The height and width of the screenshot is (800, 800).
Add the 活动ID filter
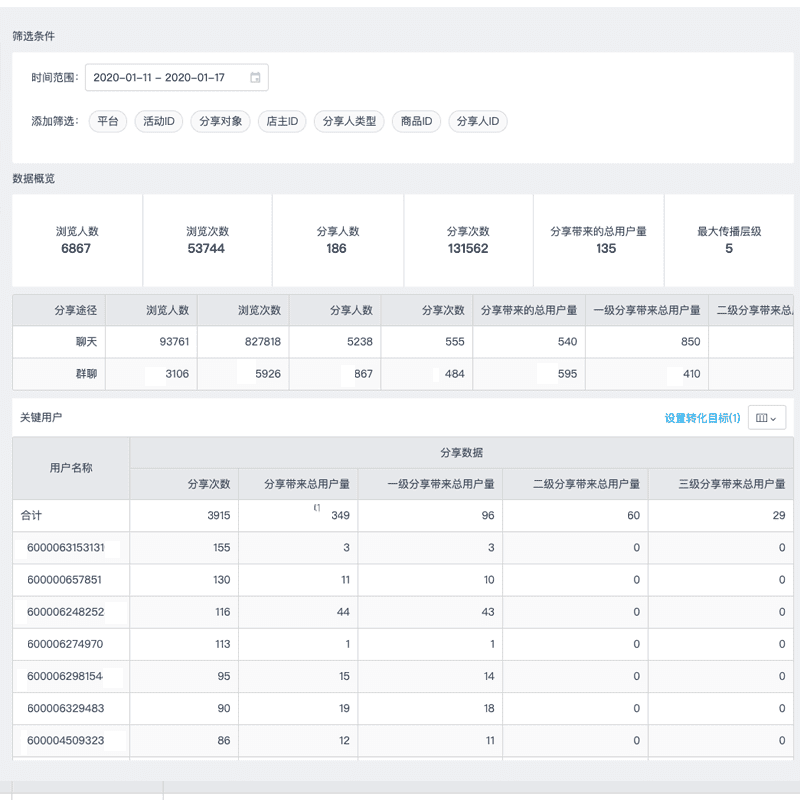(x=159, y=121)
